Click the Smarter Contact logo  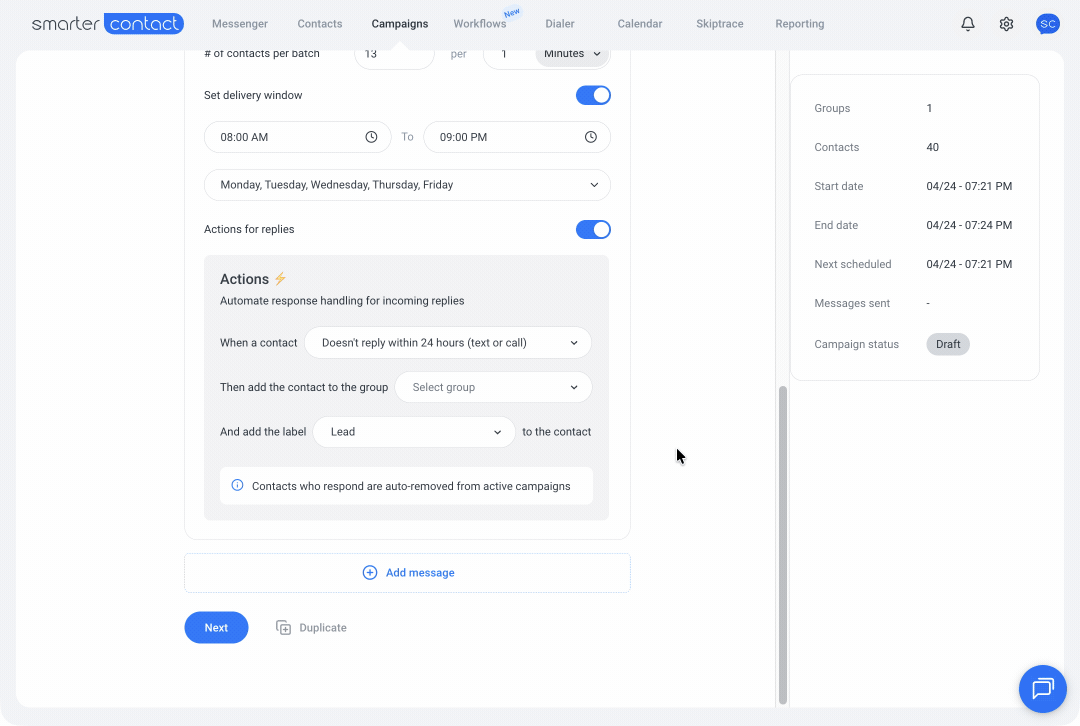pyautogui.click(x=107, y=24)
